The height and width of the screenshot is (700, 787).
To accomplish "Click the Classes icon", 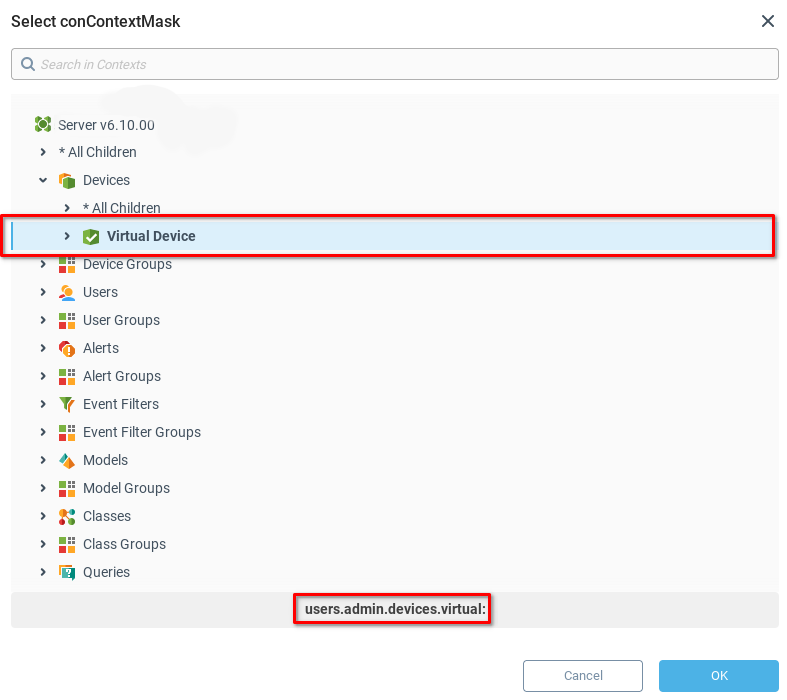I will click(x=67, y=516).
